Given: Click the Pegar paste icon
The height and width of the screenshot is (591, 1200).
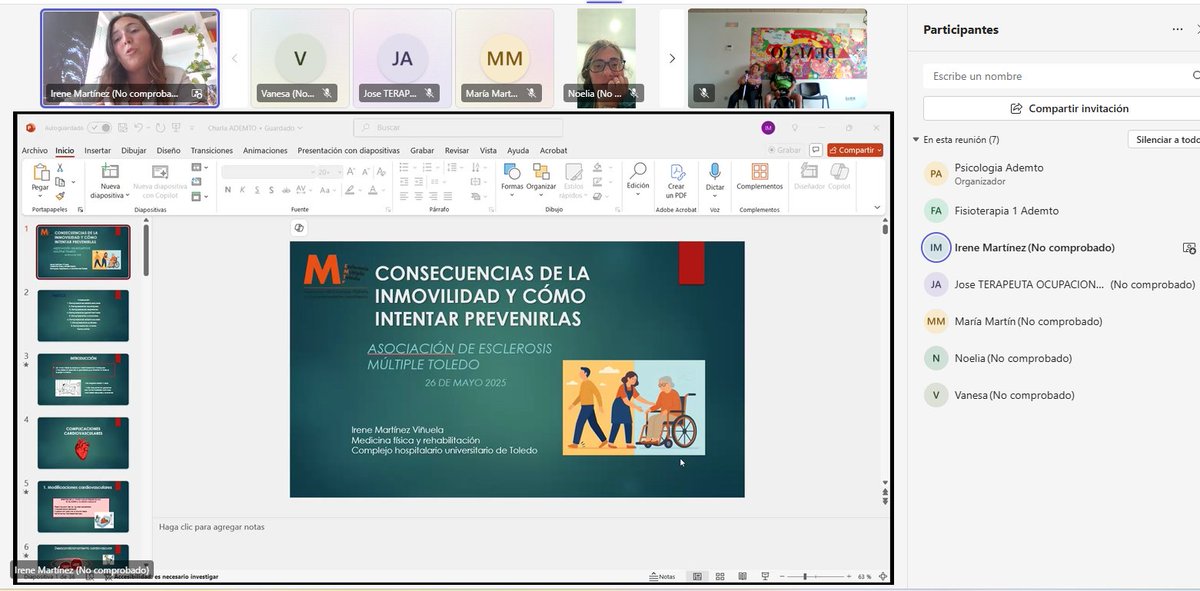Looking at the screenshot, I should [41, 173].
